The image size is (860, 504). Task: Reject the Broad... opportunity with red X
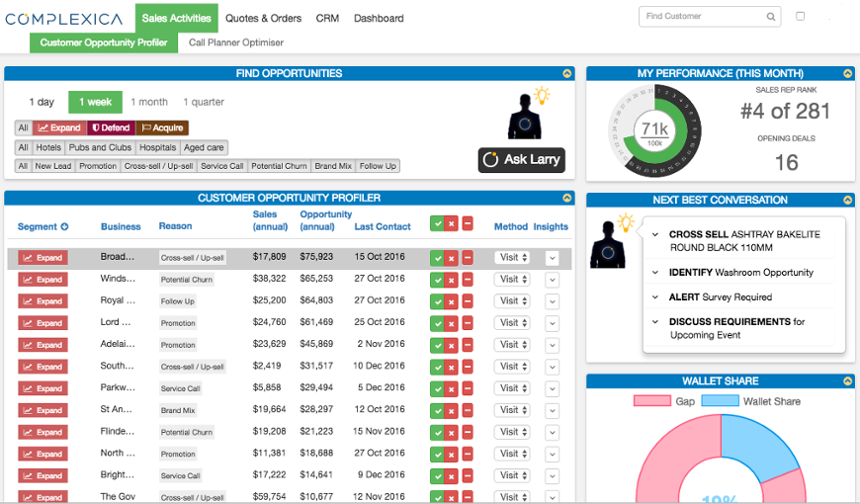tap(451, 258)
